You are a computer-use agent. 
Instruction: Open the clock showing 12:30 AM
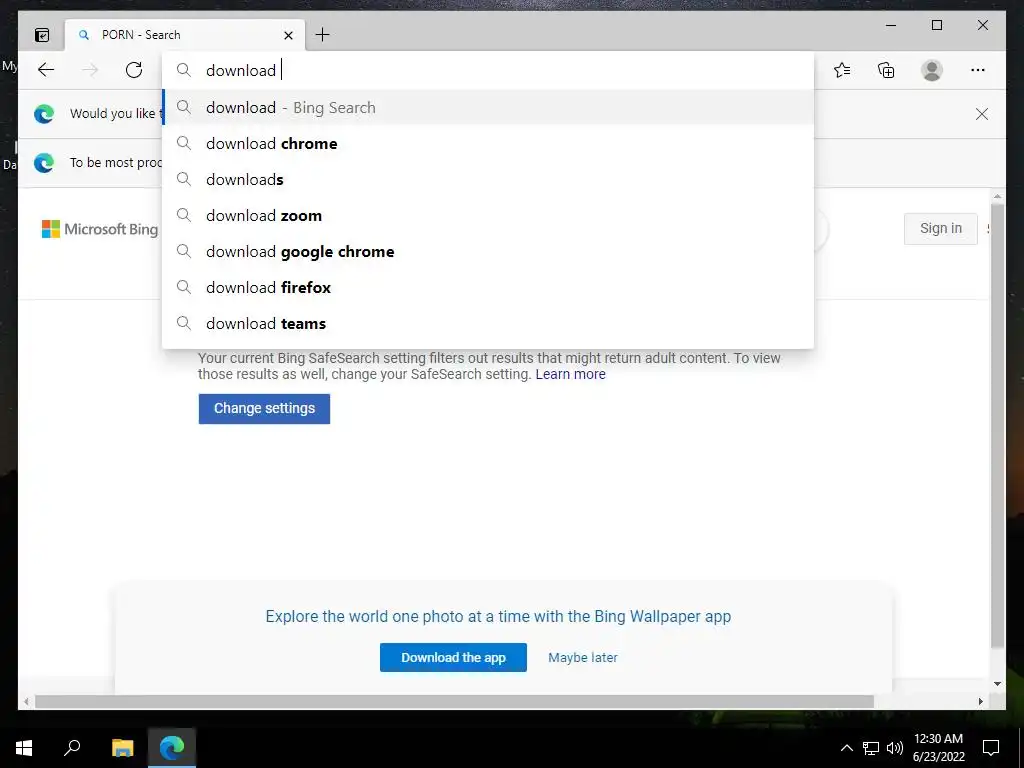[x=938, y=748]
